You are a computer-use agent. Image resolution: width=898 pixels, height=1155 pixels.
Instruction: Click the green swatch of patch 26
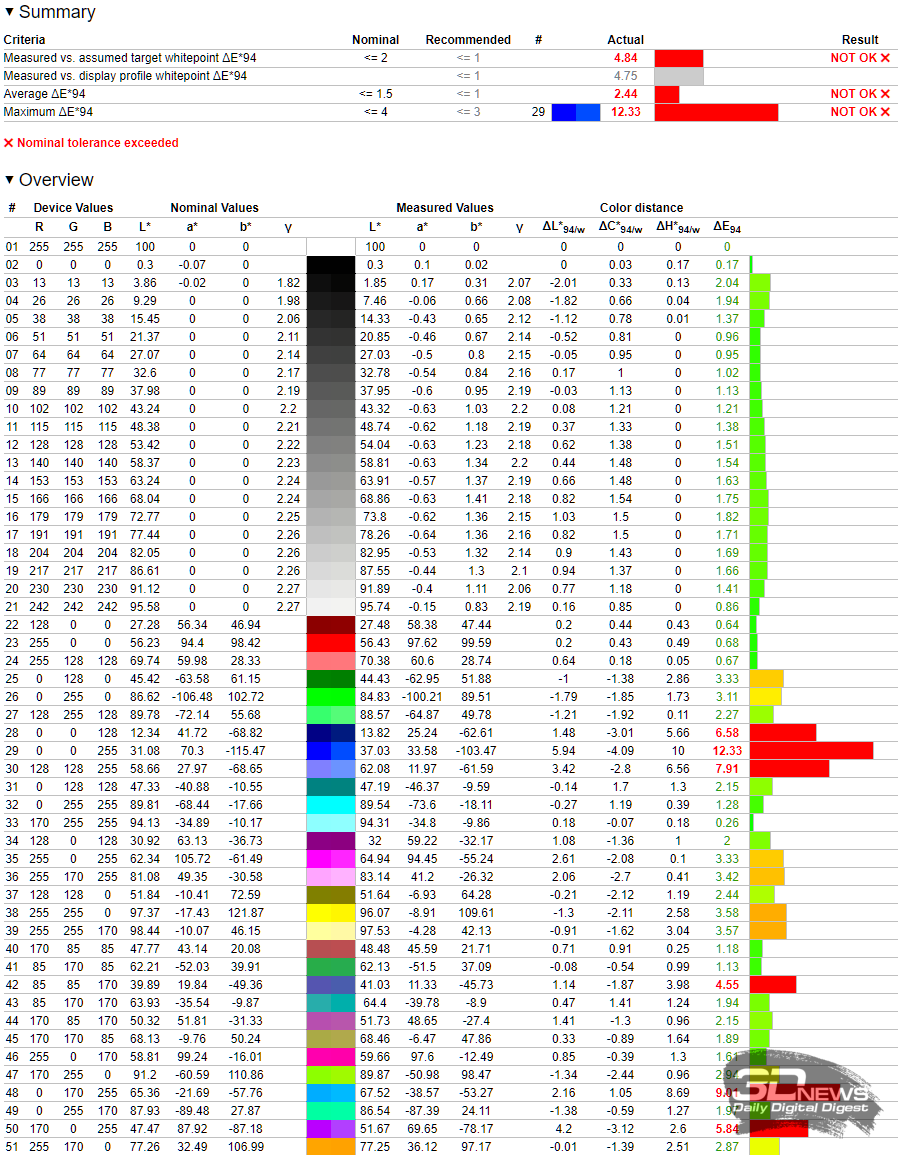point(331,697)
